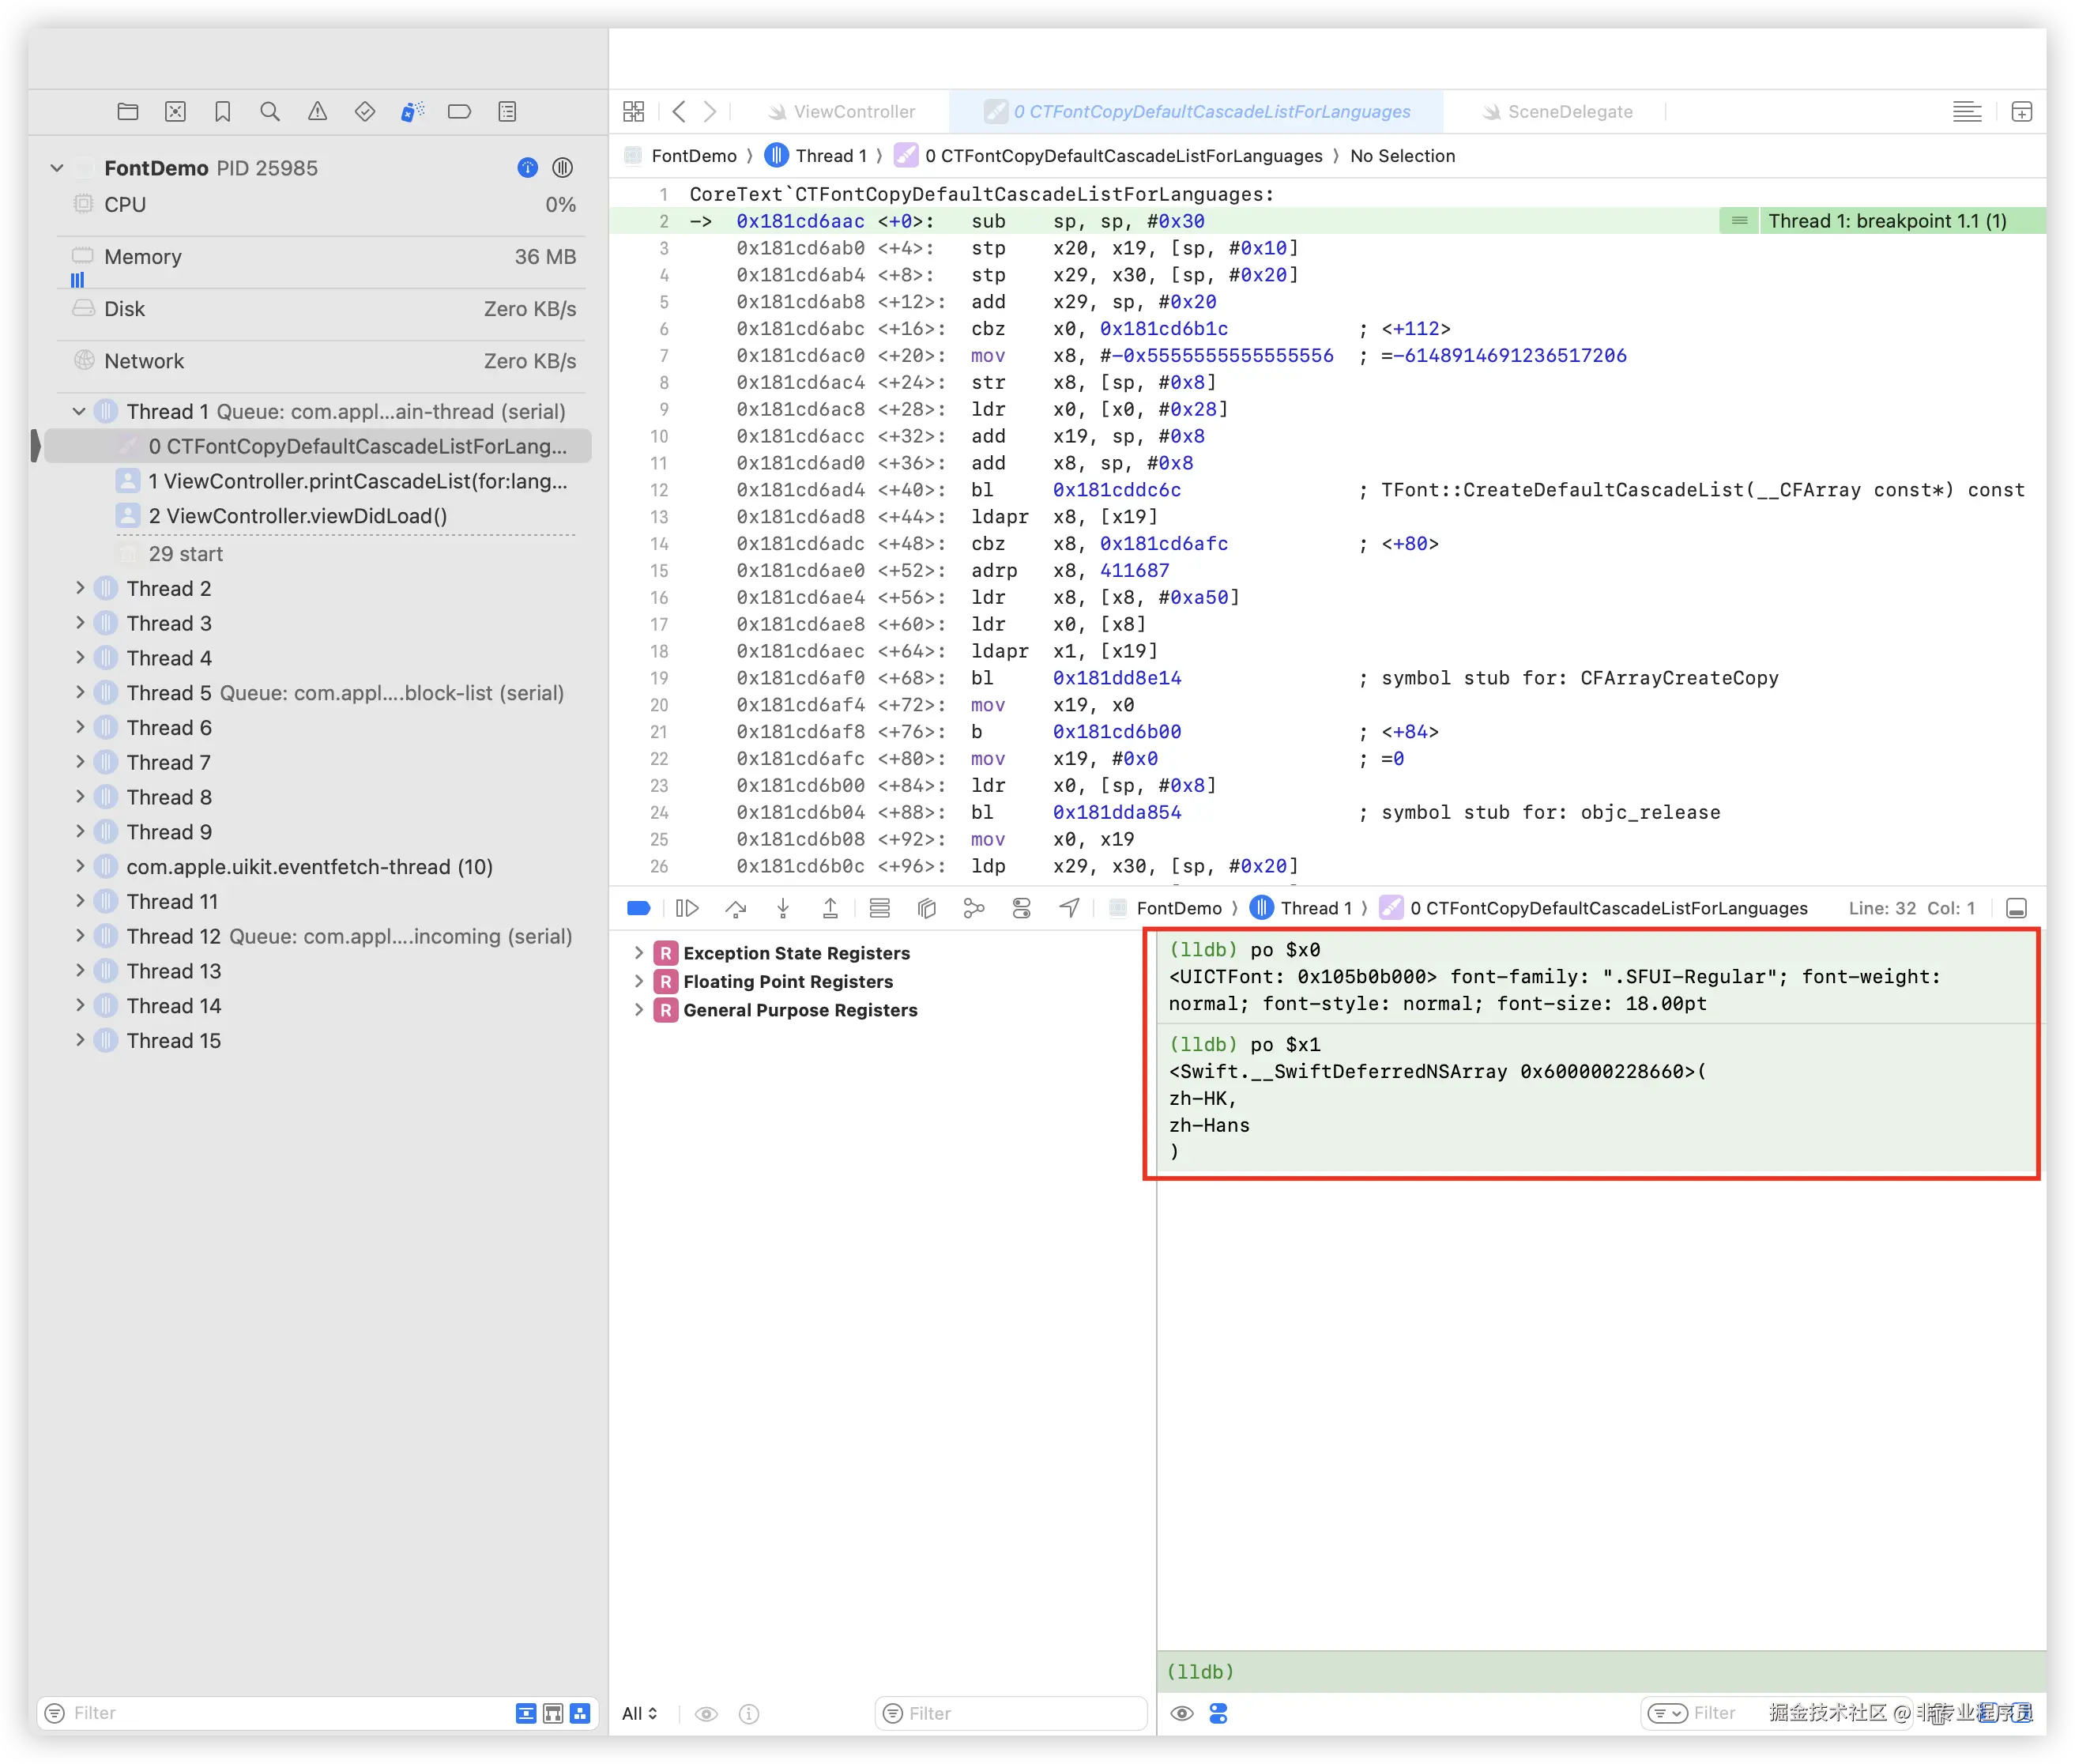Image resolution: width=2075 pixels, height=1764 pixels.
Task: Click FontDemo in the editor breadcrumb
Action: pos(693,156)
